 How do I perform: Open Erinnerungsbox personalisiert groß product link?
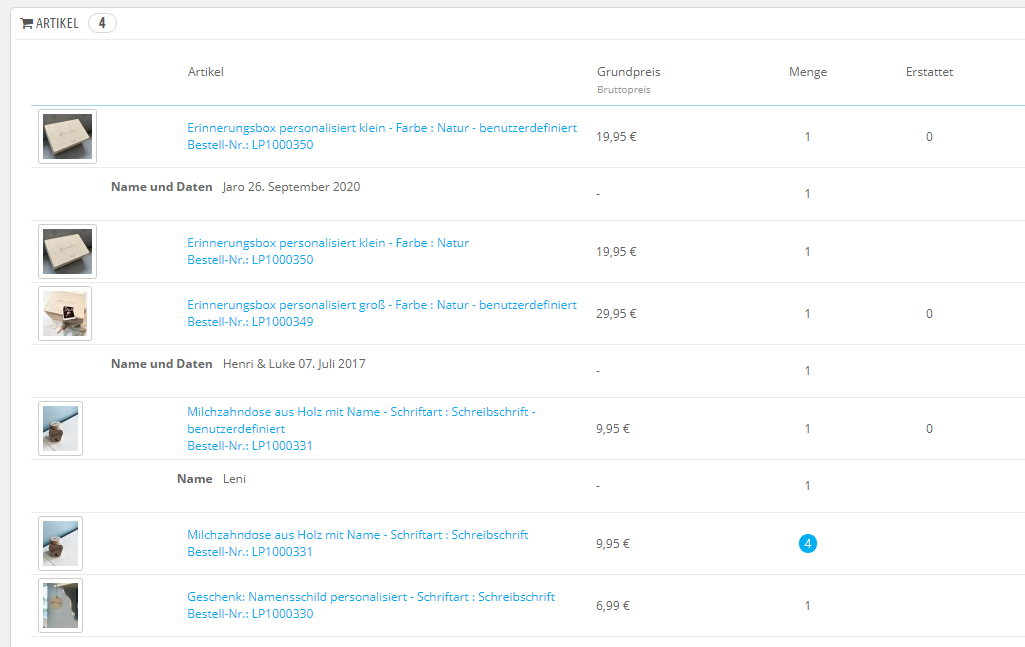pyautogui.click(x=381, y=305)
